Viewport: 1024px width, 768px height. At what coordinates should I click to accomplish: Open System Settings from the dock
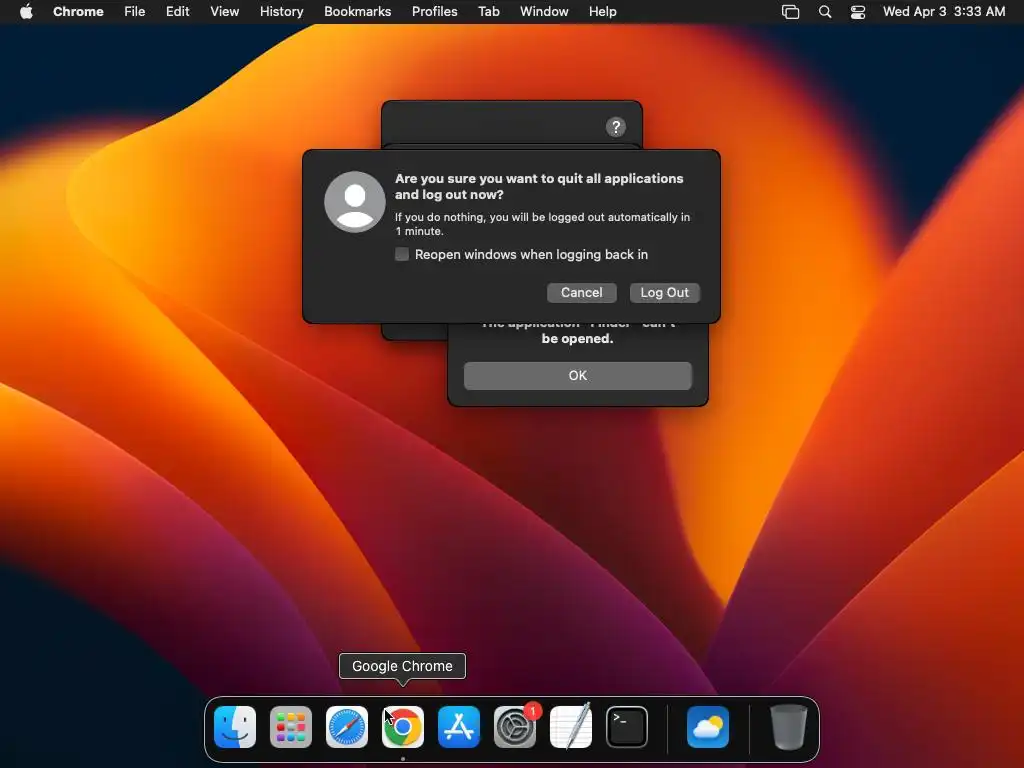coord(515,727)
